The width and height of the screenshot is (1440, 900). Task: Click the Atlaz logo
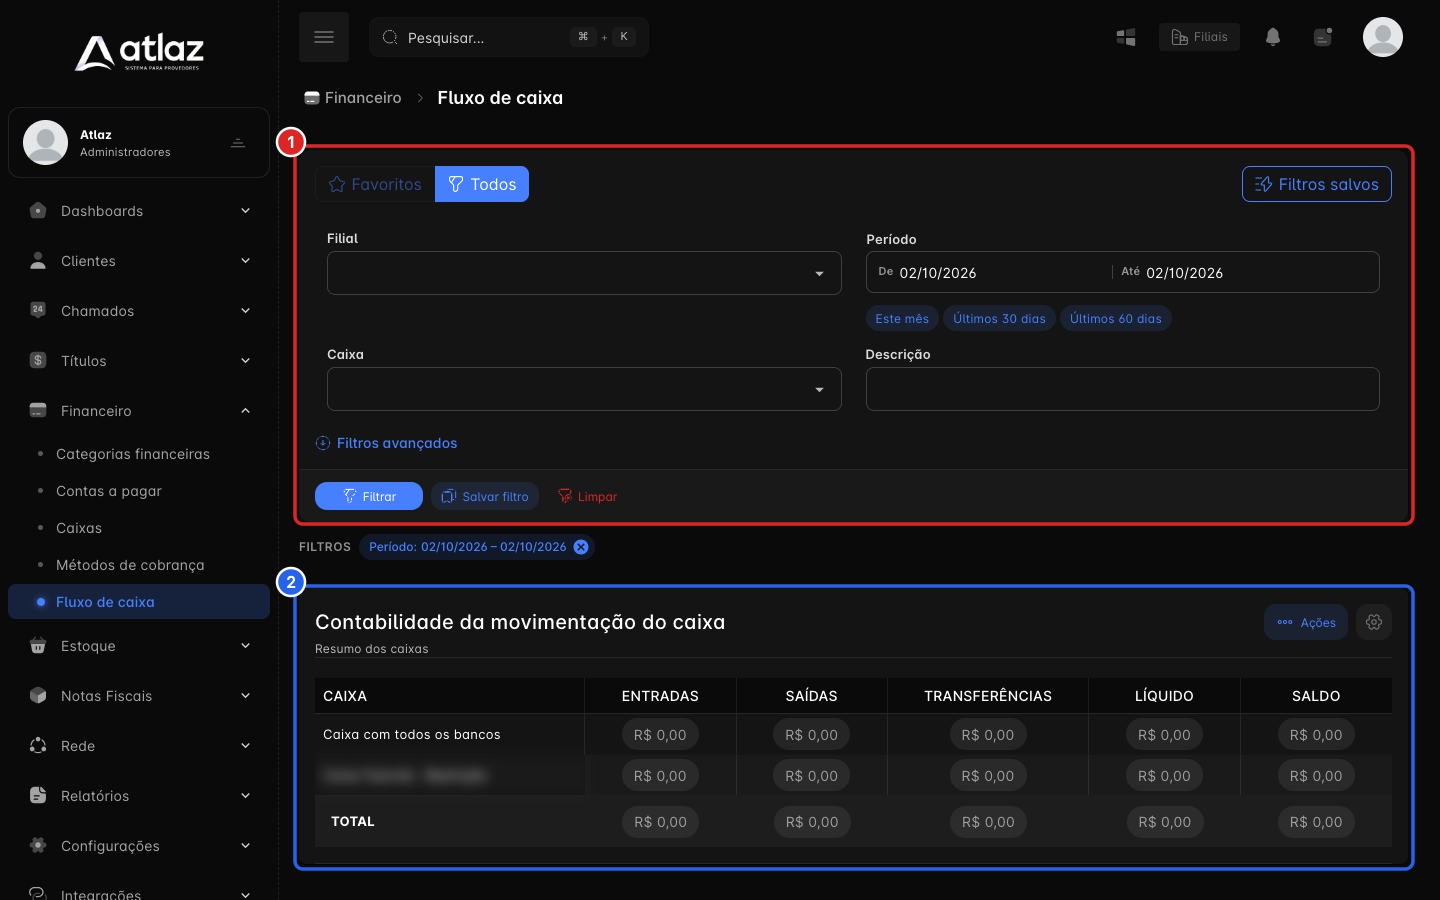[x=139, y=52]
